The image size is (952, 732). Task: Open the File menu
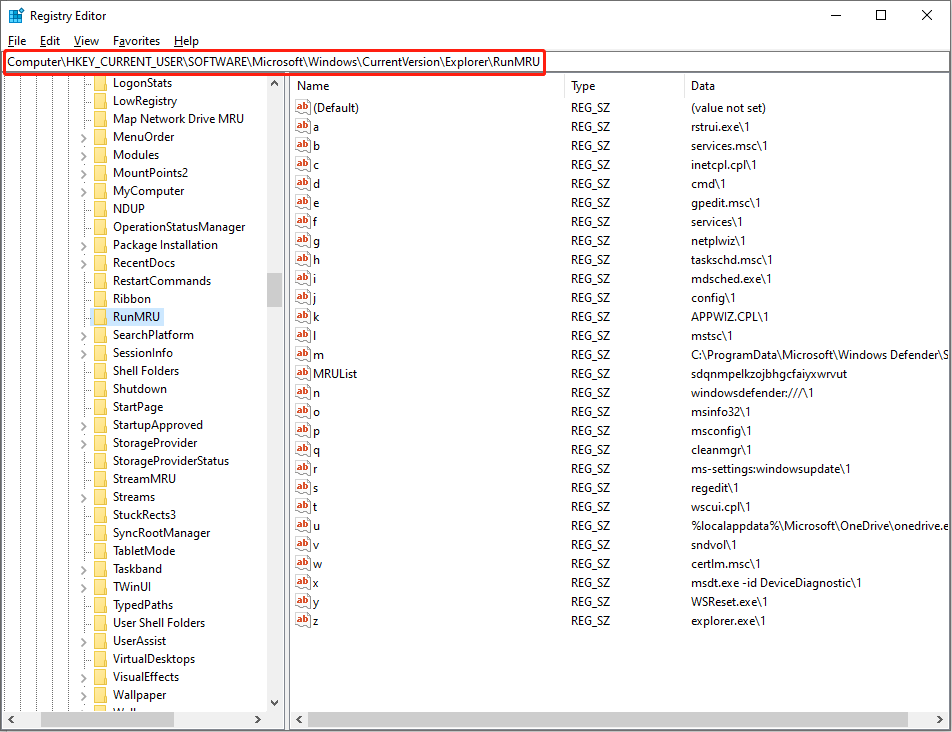point(17,41)
